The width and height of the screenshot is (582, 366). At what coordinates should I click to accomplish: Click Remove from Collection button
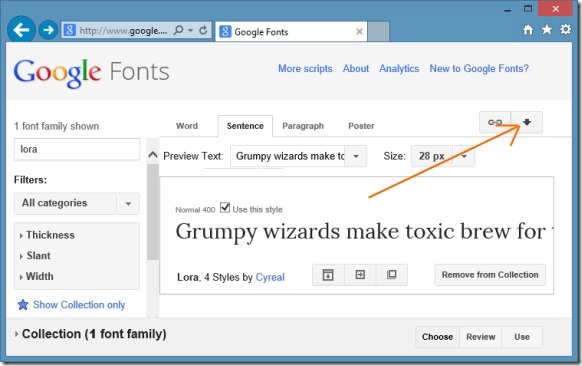click(490, 275)
